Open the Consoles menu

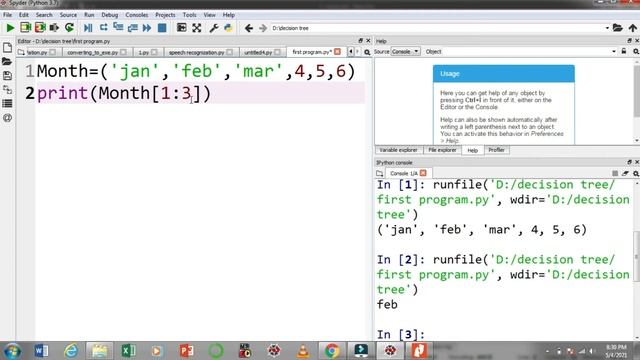pos(137,15)
